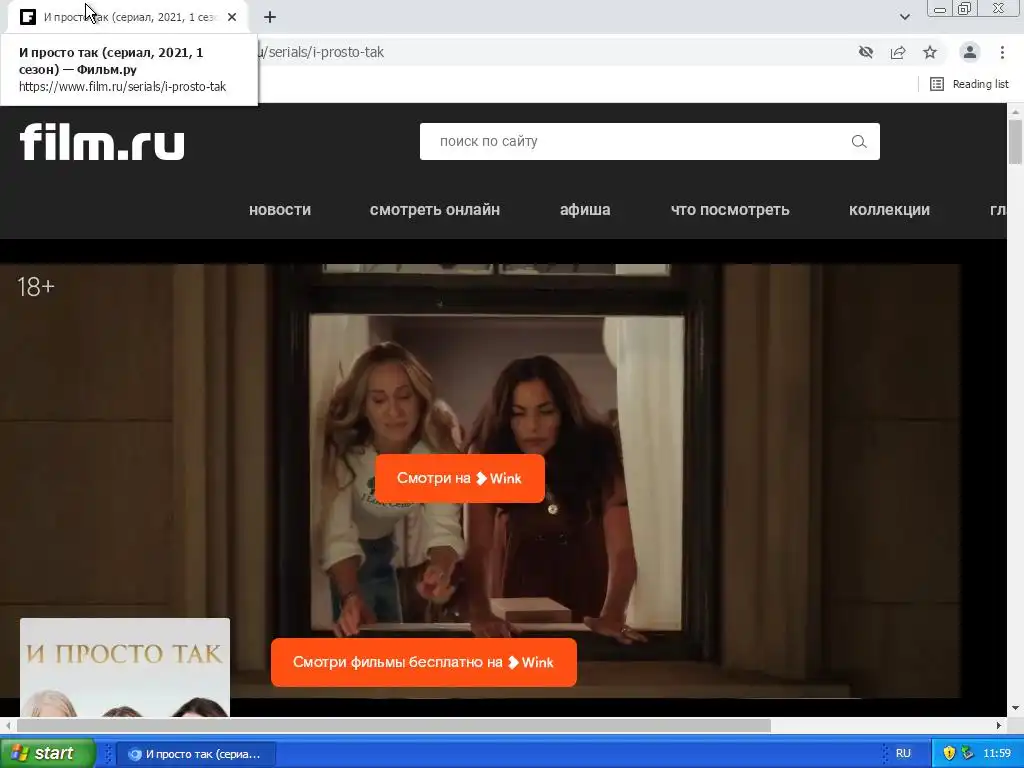Screen dimensions: 1024x768
Task: Click the security shield tray icon
Action: [949, 754]
